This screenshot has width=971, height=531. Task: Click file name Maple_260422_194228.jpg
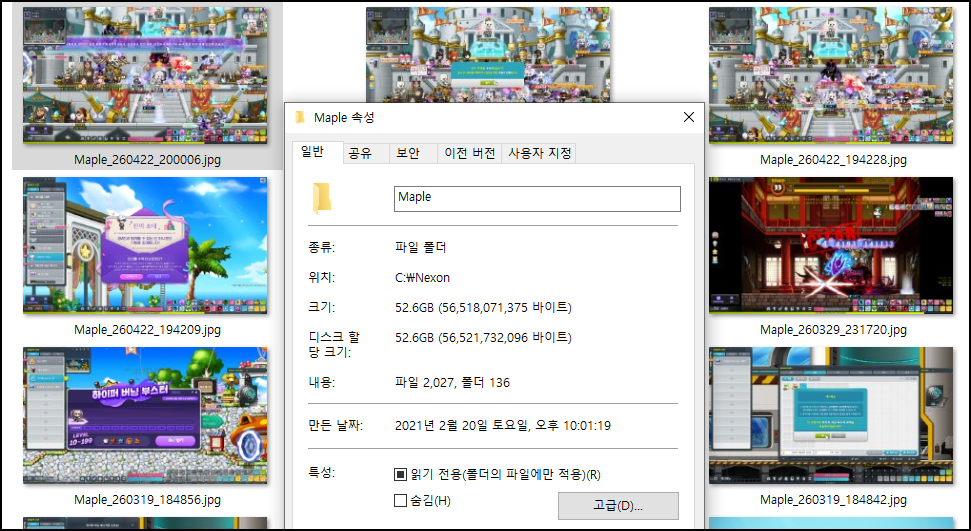tap(833, 160)
